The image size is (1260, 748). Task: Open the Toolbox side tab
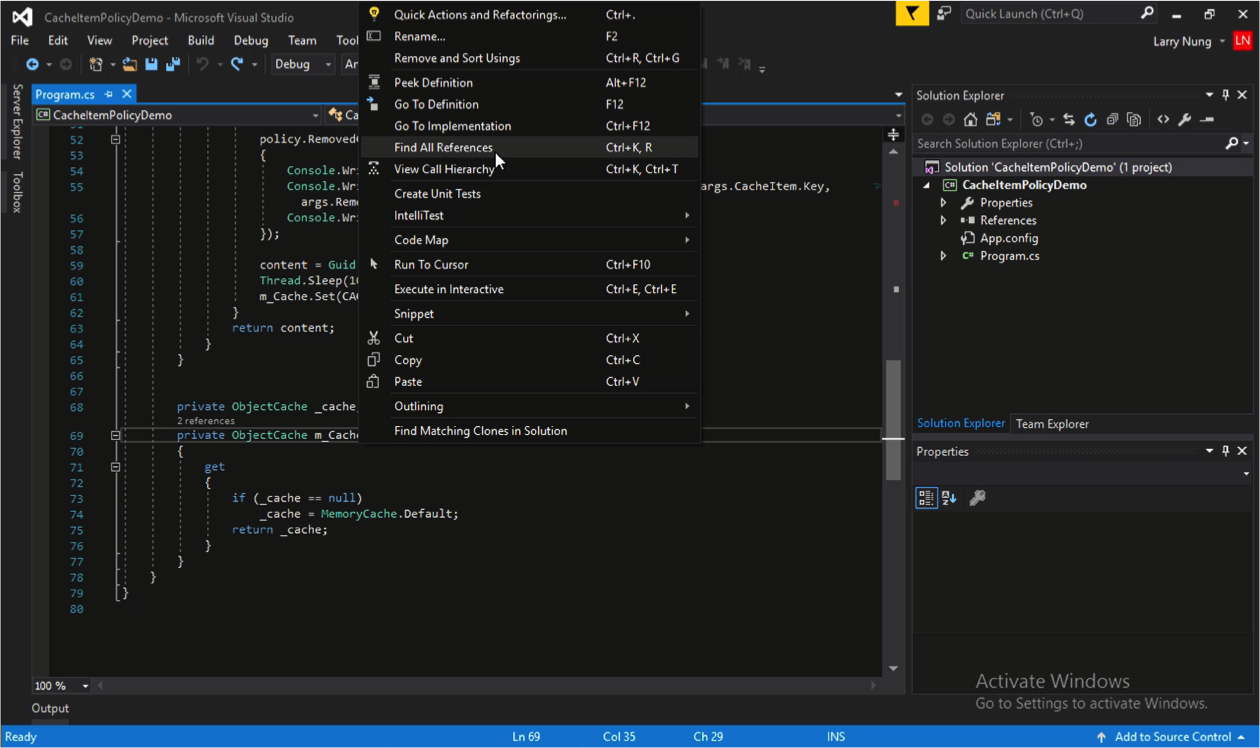(17, 192)
